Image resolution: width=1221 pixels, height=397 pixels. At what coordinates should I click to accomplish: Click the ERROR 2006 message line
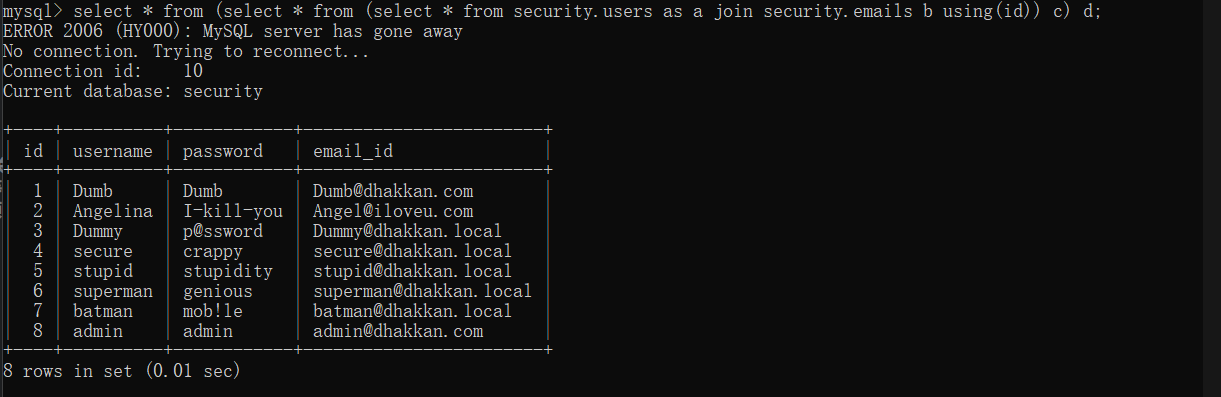tap(233, 32)
